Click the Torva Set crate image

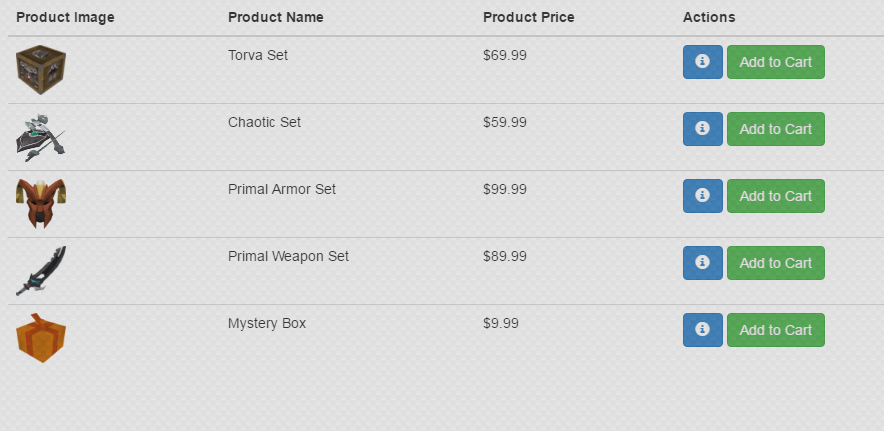pos(41,69)
